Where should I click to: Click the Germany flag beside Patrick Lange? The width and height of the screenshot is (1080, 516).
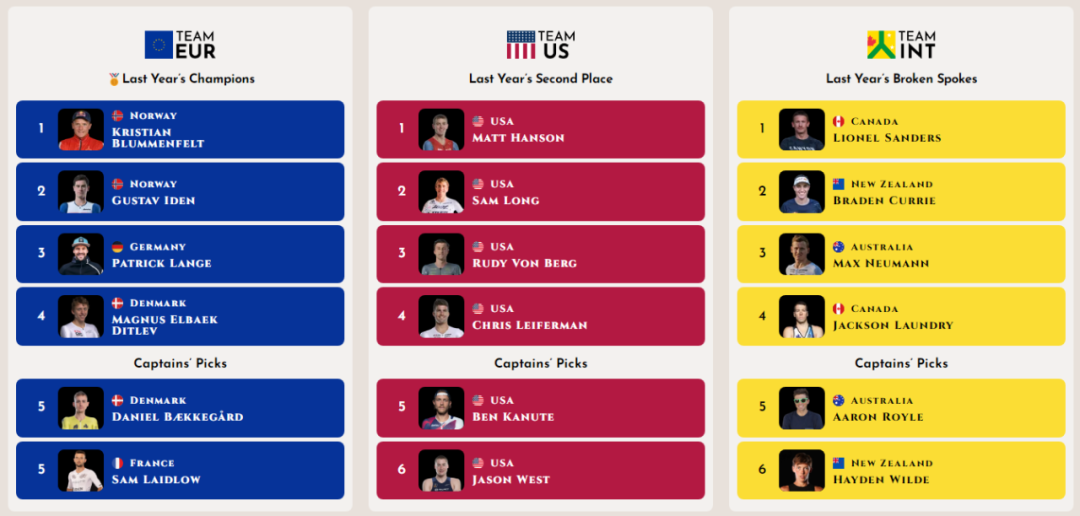(x=118, y=247)
